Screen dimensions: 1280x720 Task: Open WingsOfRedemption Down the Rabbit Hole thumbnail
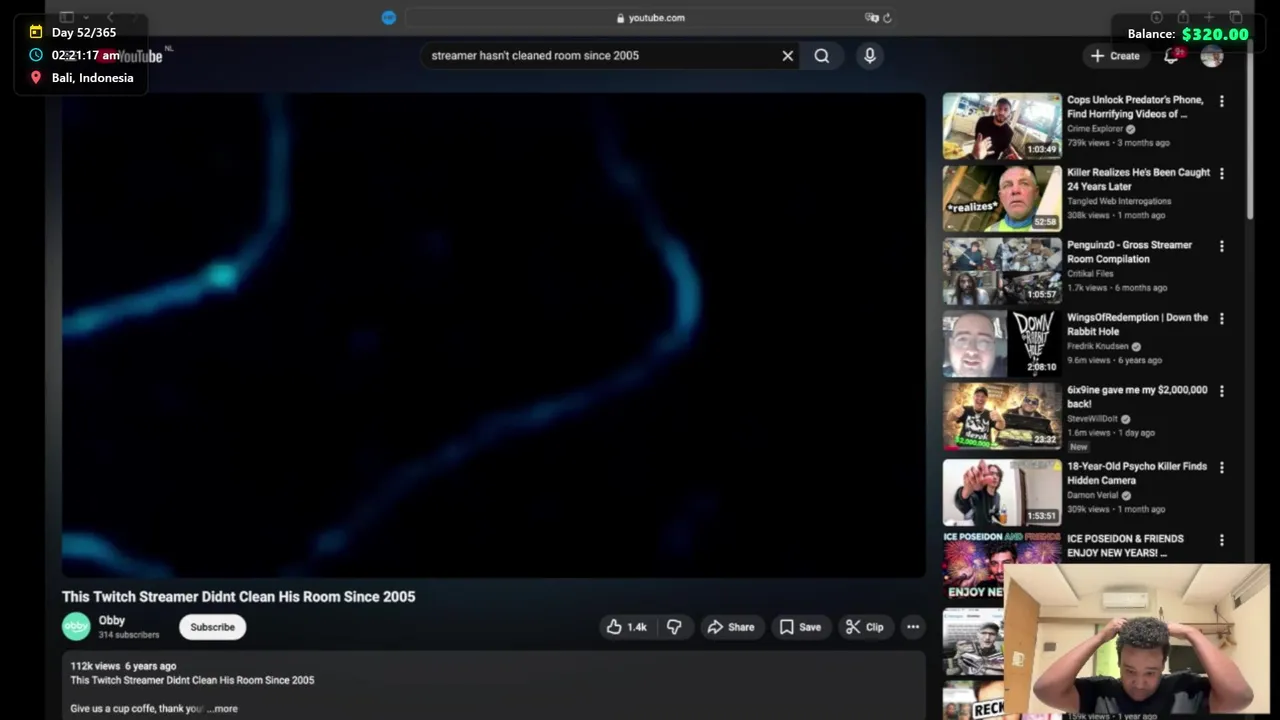point(1002,343)
